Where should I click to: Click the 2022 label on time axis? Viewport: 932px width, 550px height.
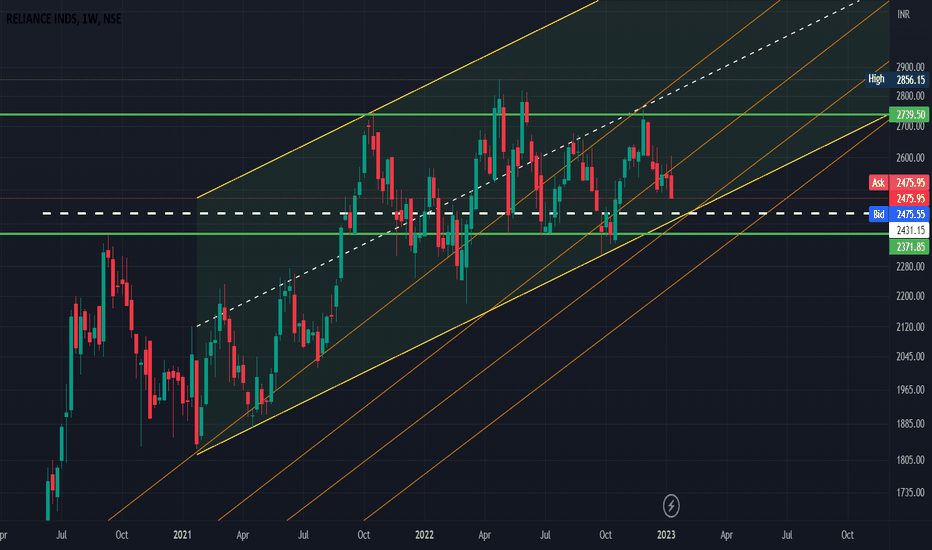click(x=424, y=535)
